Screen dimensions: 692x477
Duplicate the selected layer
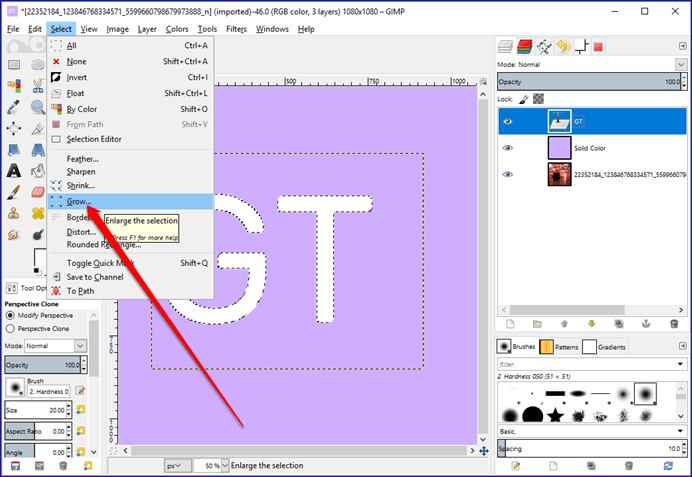619,324
